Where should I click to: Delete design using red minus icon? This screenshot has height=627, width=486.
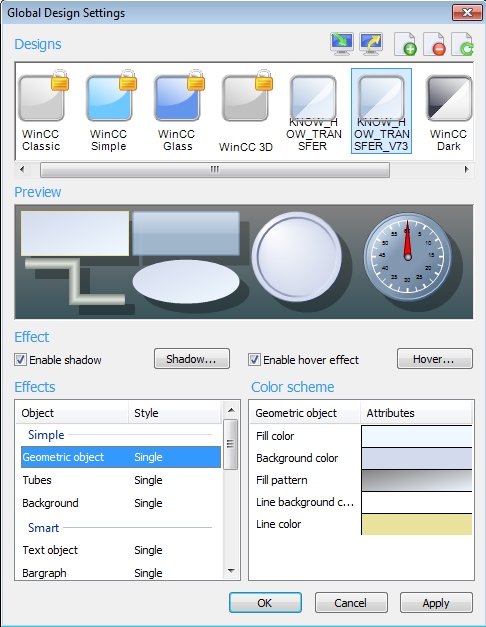(434, 44)
